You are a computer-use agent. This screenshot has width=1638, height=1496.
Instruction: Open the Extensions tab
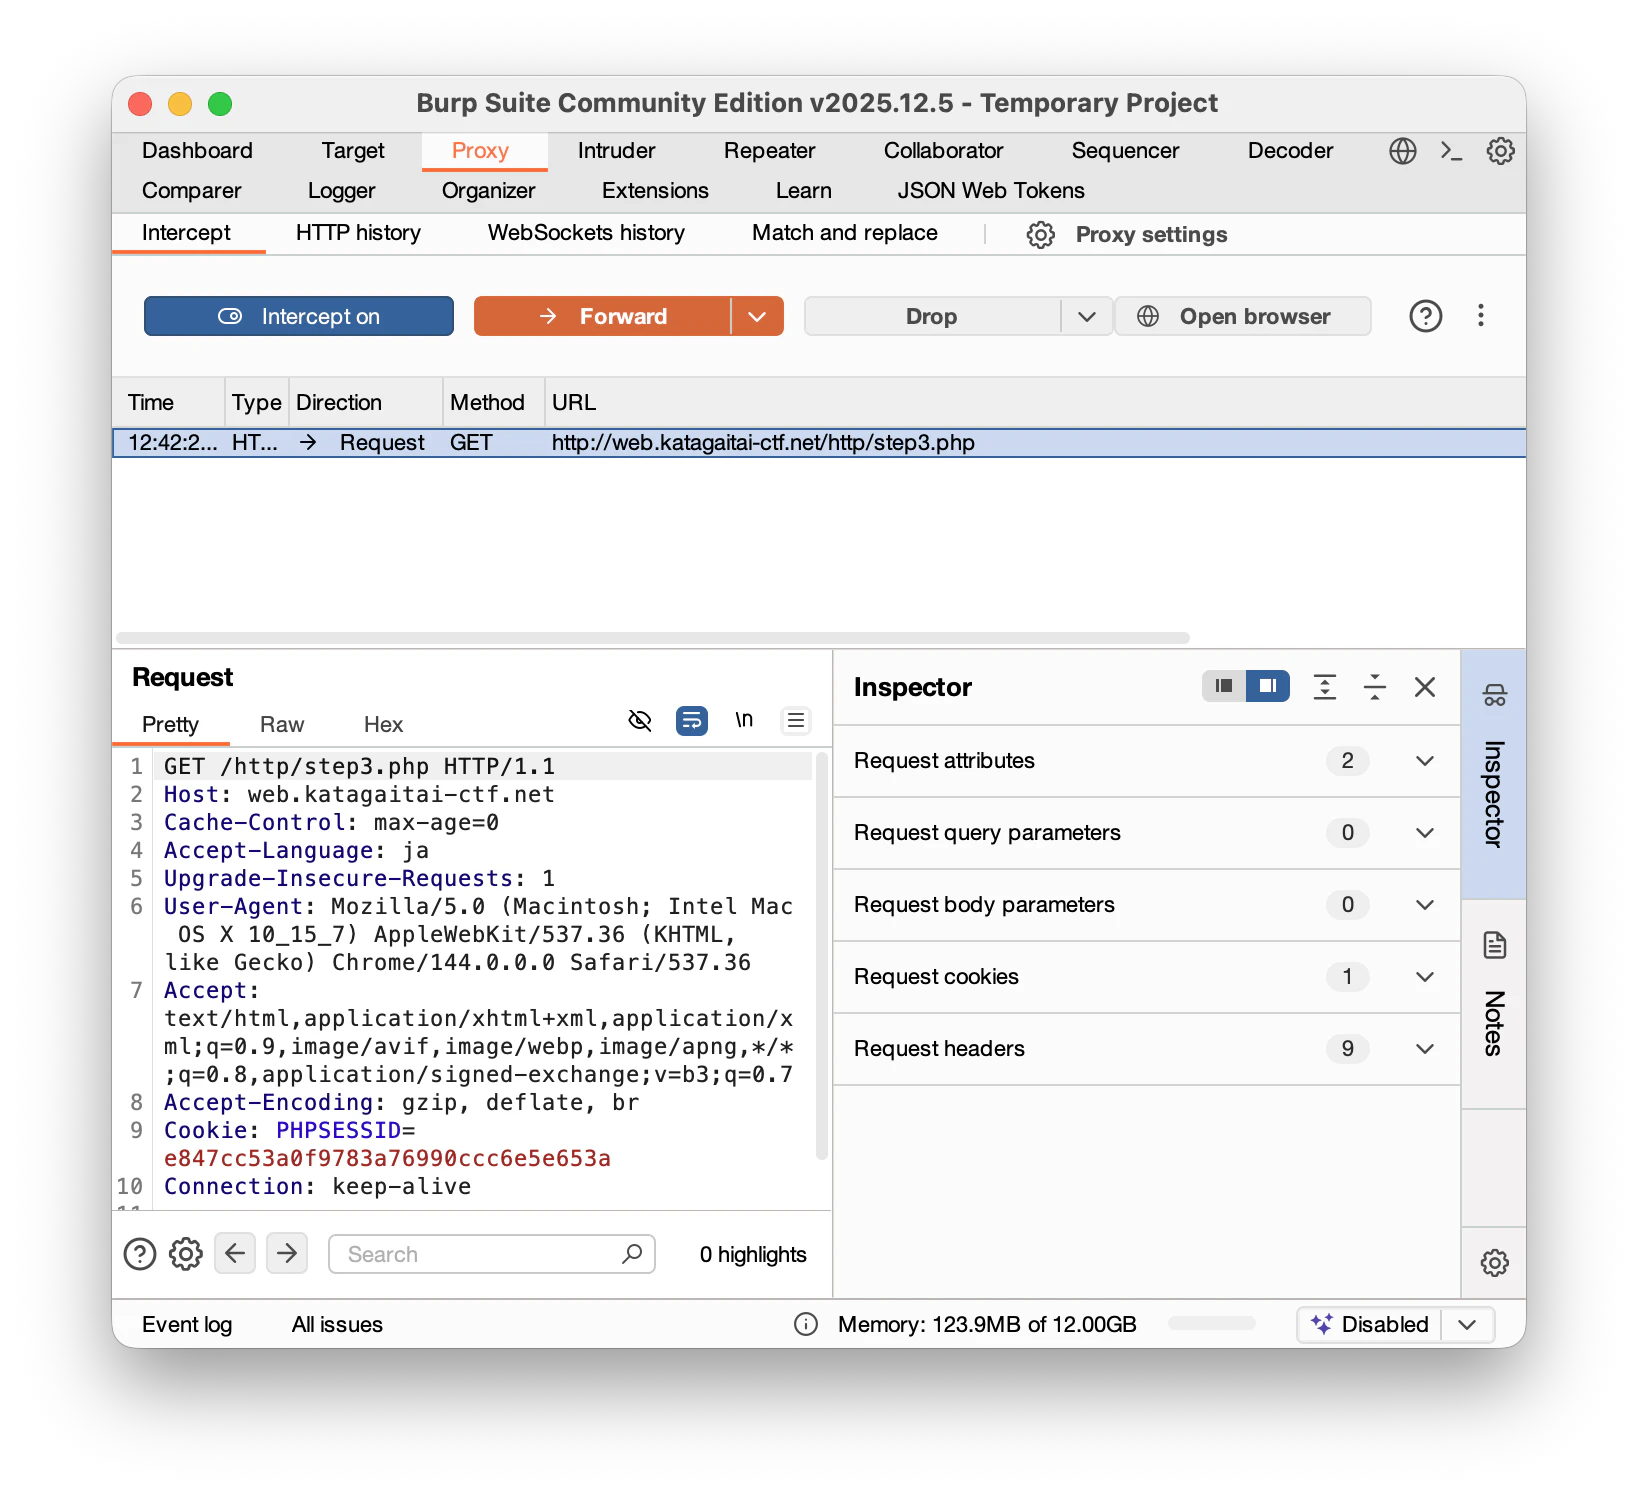(x=655, y=191)
